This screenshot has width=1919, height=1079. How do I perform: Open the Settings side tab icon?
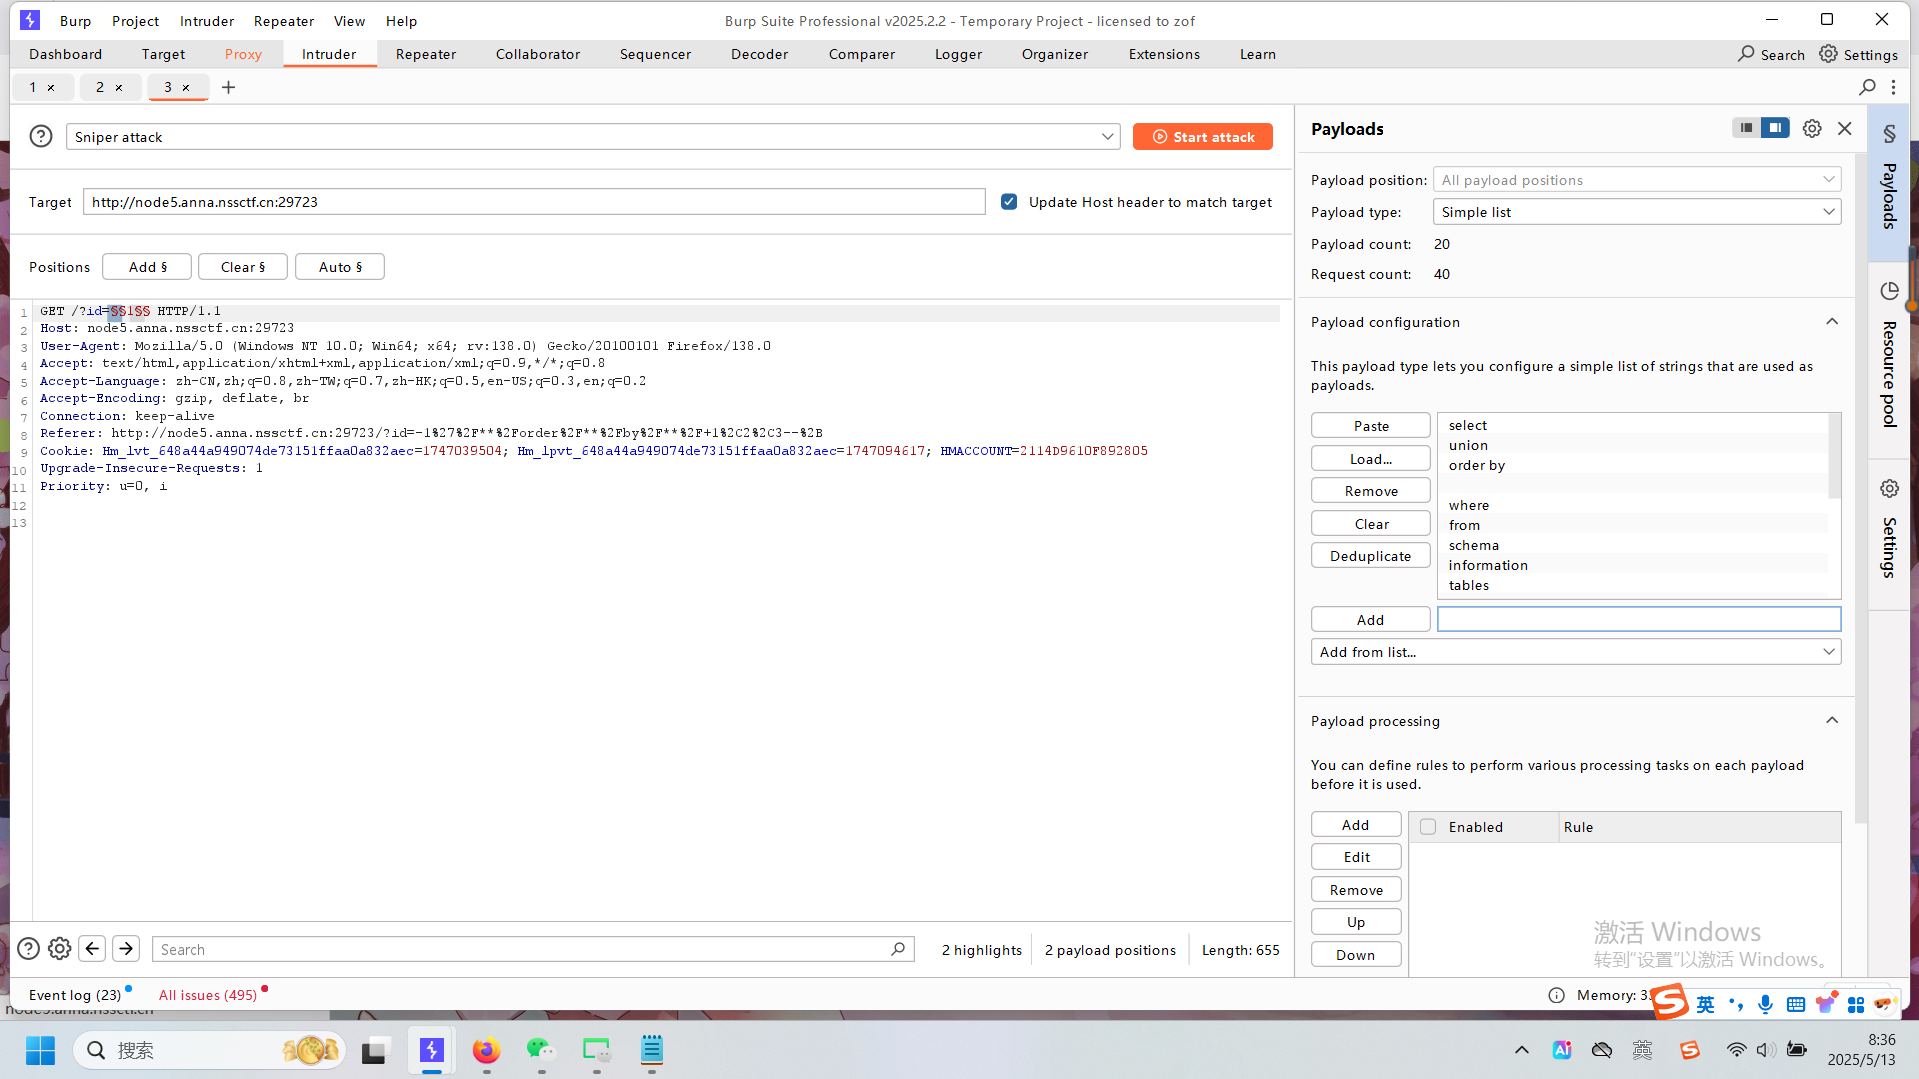[1889, 488]
